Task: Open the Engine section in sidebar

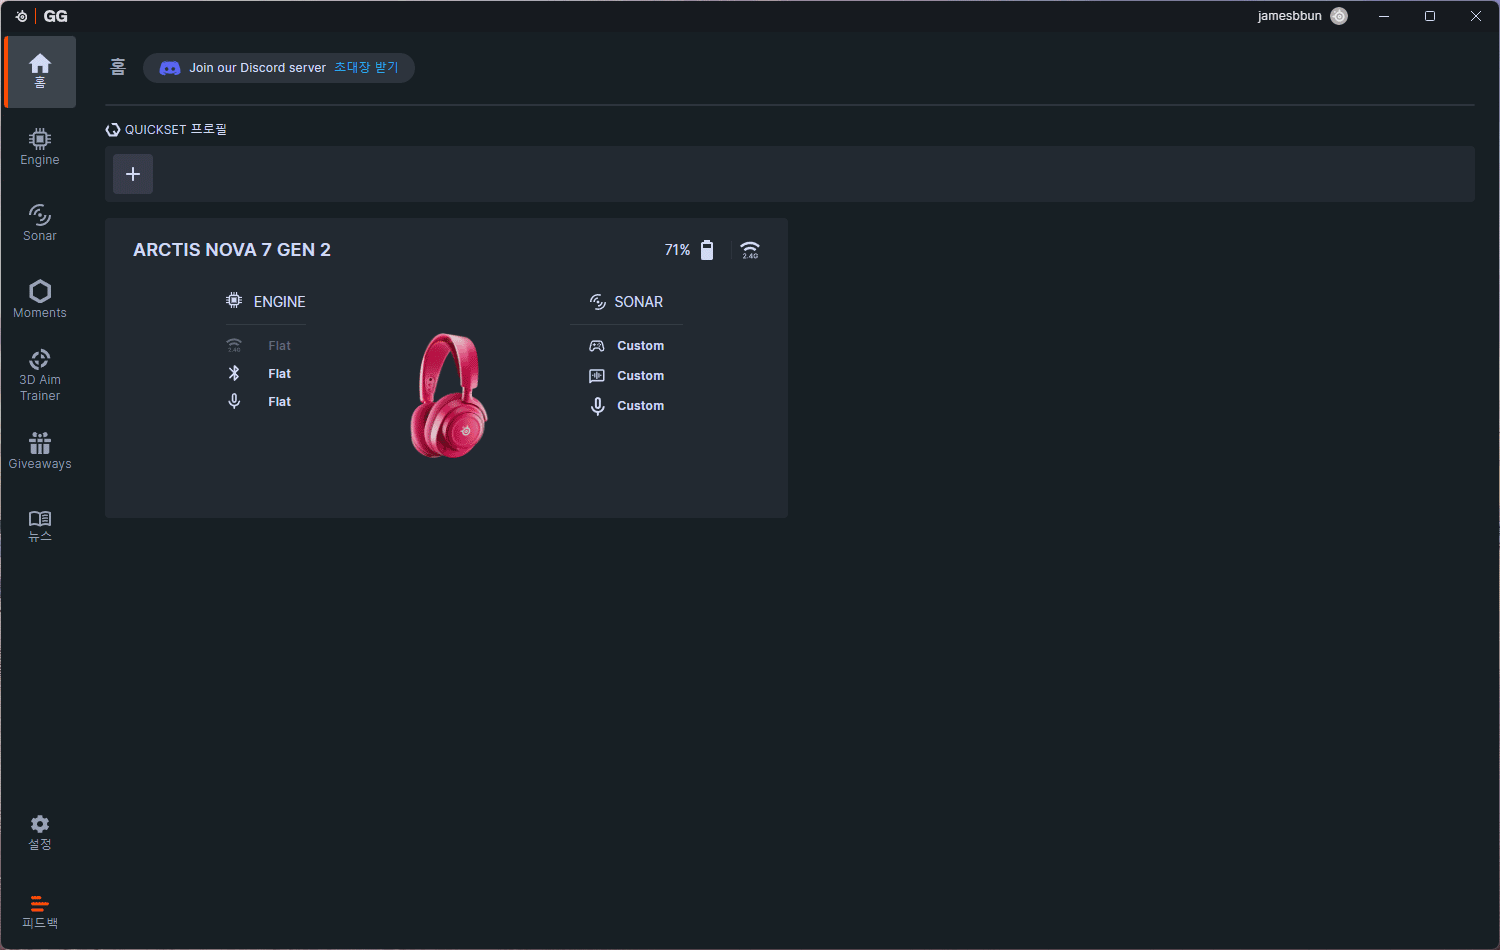Action: tap(40, 147)
